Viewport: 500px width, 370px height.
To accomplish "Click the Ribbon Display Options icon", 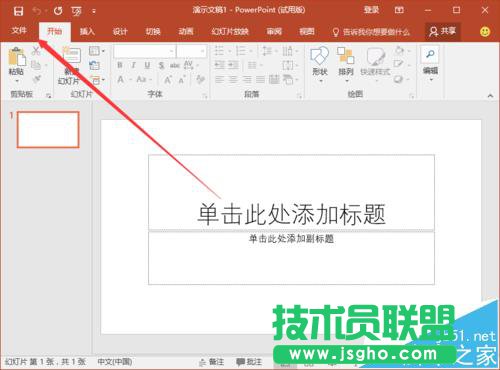I will (x=399, y=10).
